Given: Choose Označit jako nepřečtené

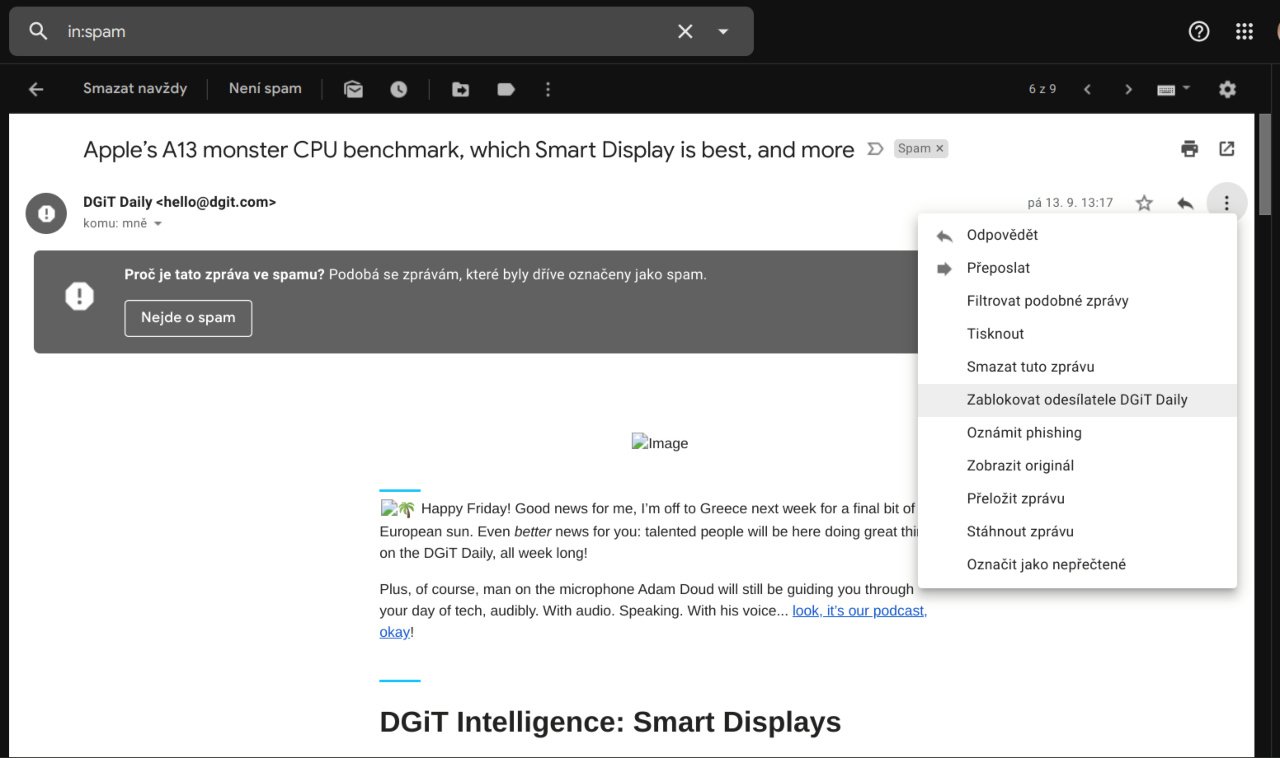Looking at the screenshot, I should [1077, 565].
